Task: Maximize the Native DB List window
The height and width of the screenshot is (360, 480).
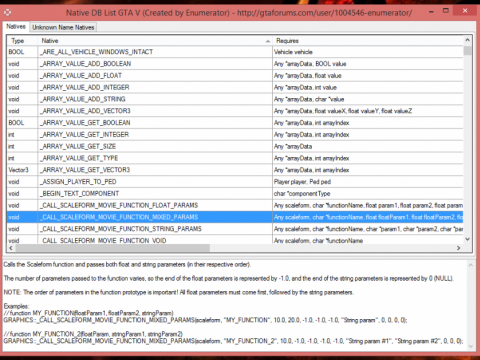Action: [446, 11]
